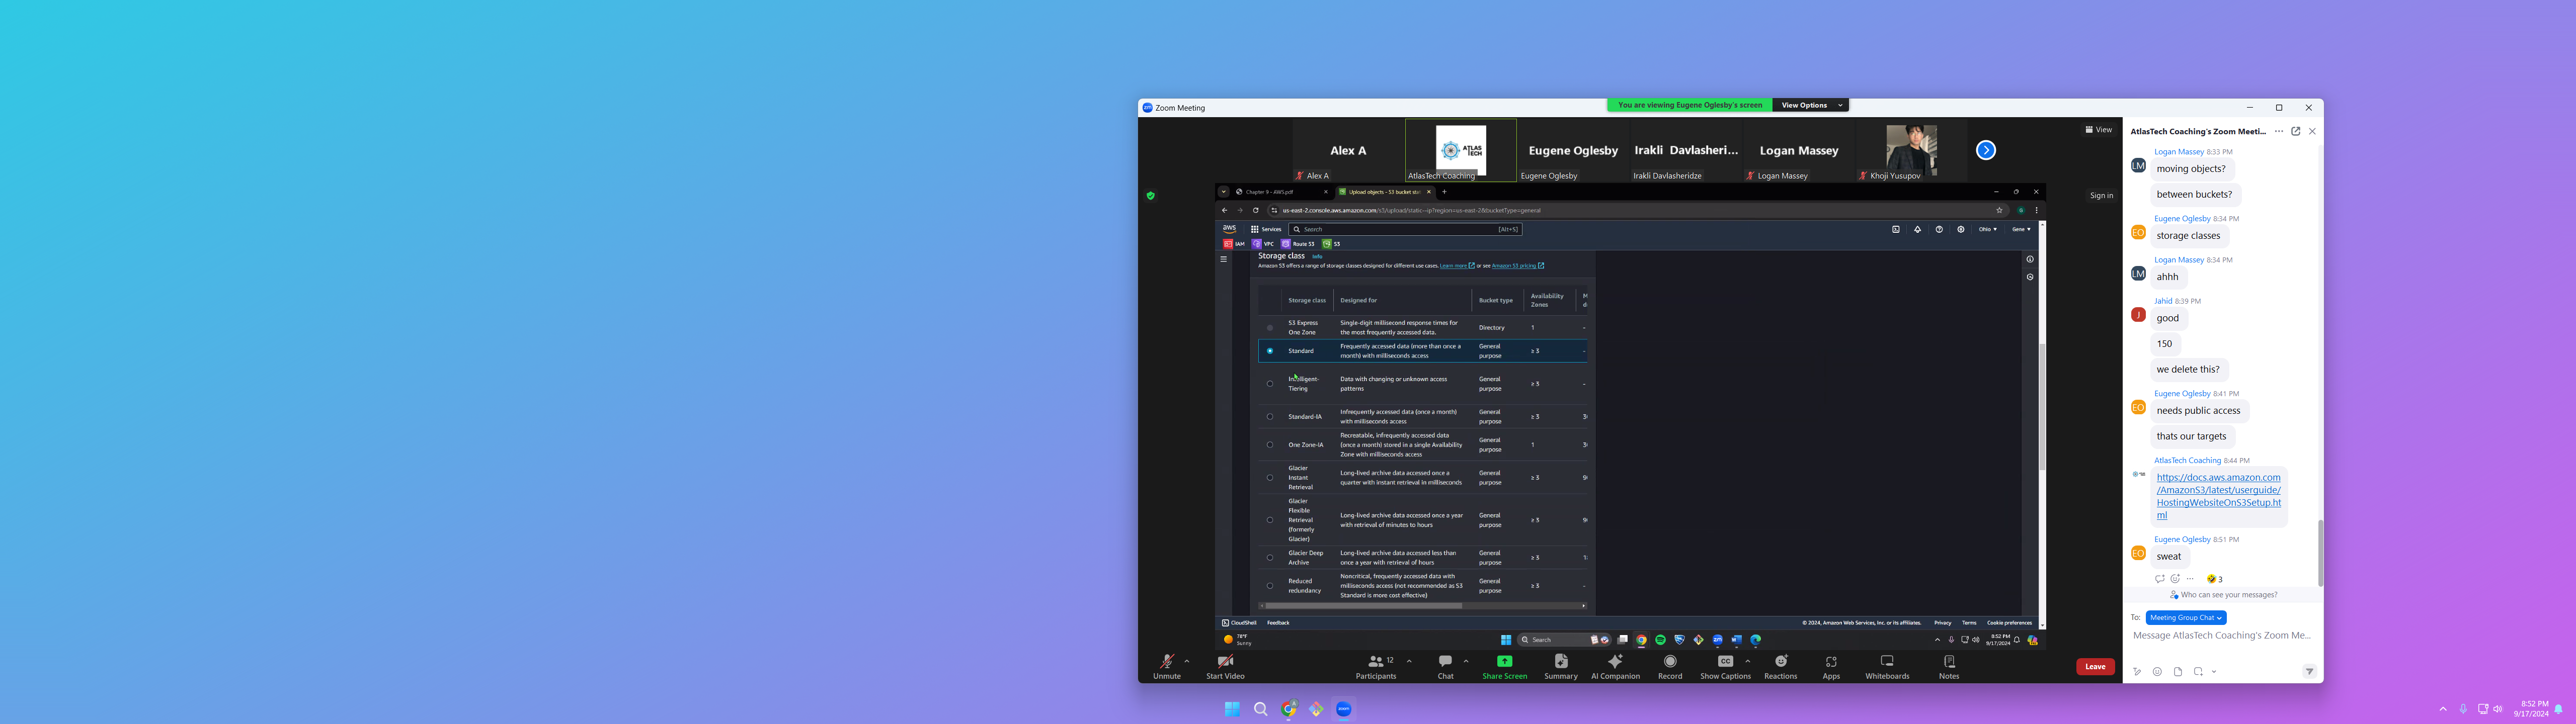Expand audio options arrow beside Unmute

(x=1187, y=661)
